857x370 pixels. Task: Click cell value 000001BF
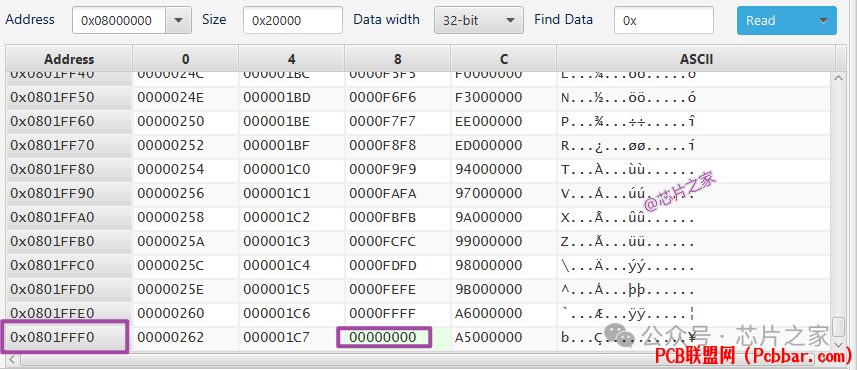coord(277,145)
